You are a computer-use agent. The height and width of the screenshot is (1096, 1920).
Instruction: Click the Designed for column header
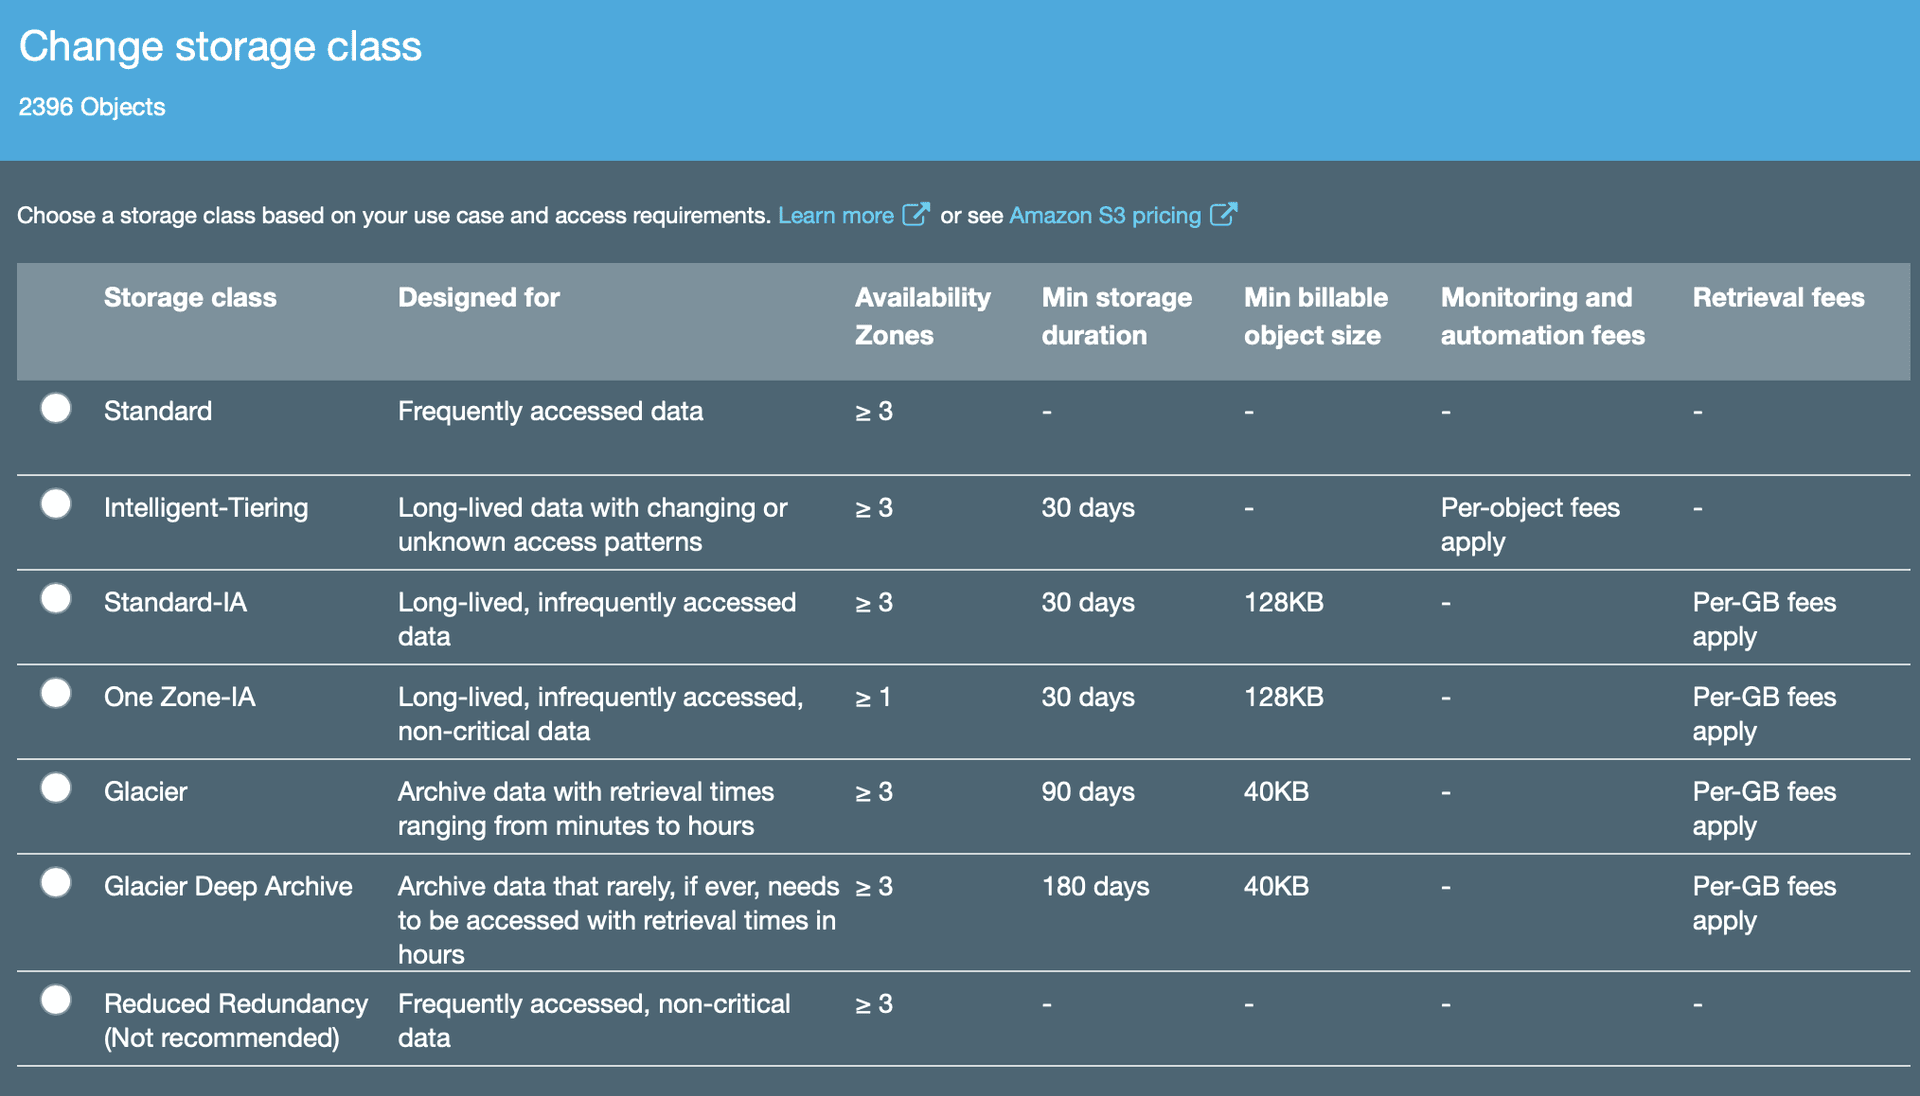[x=478, y=298]
